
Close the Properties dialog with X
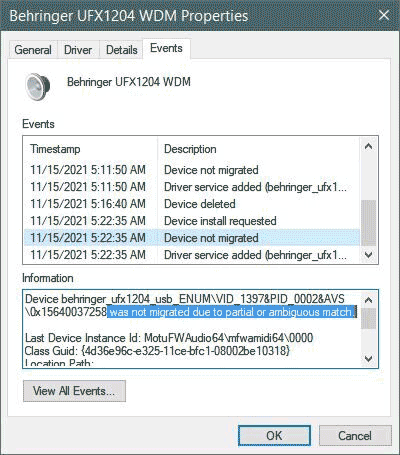tap(384, 15)
